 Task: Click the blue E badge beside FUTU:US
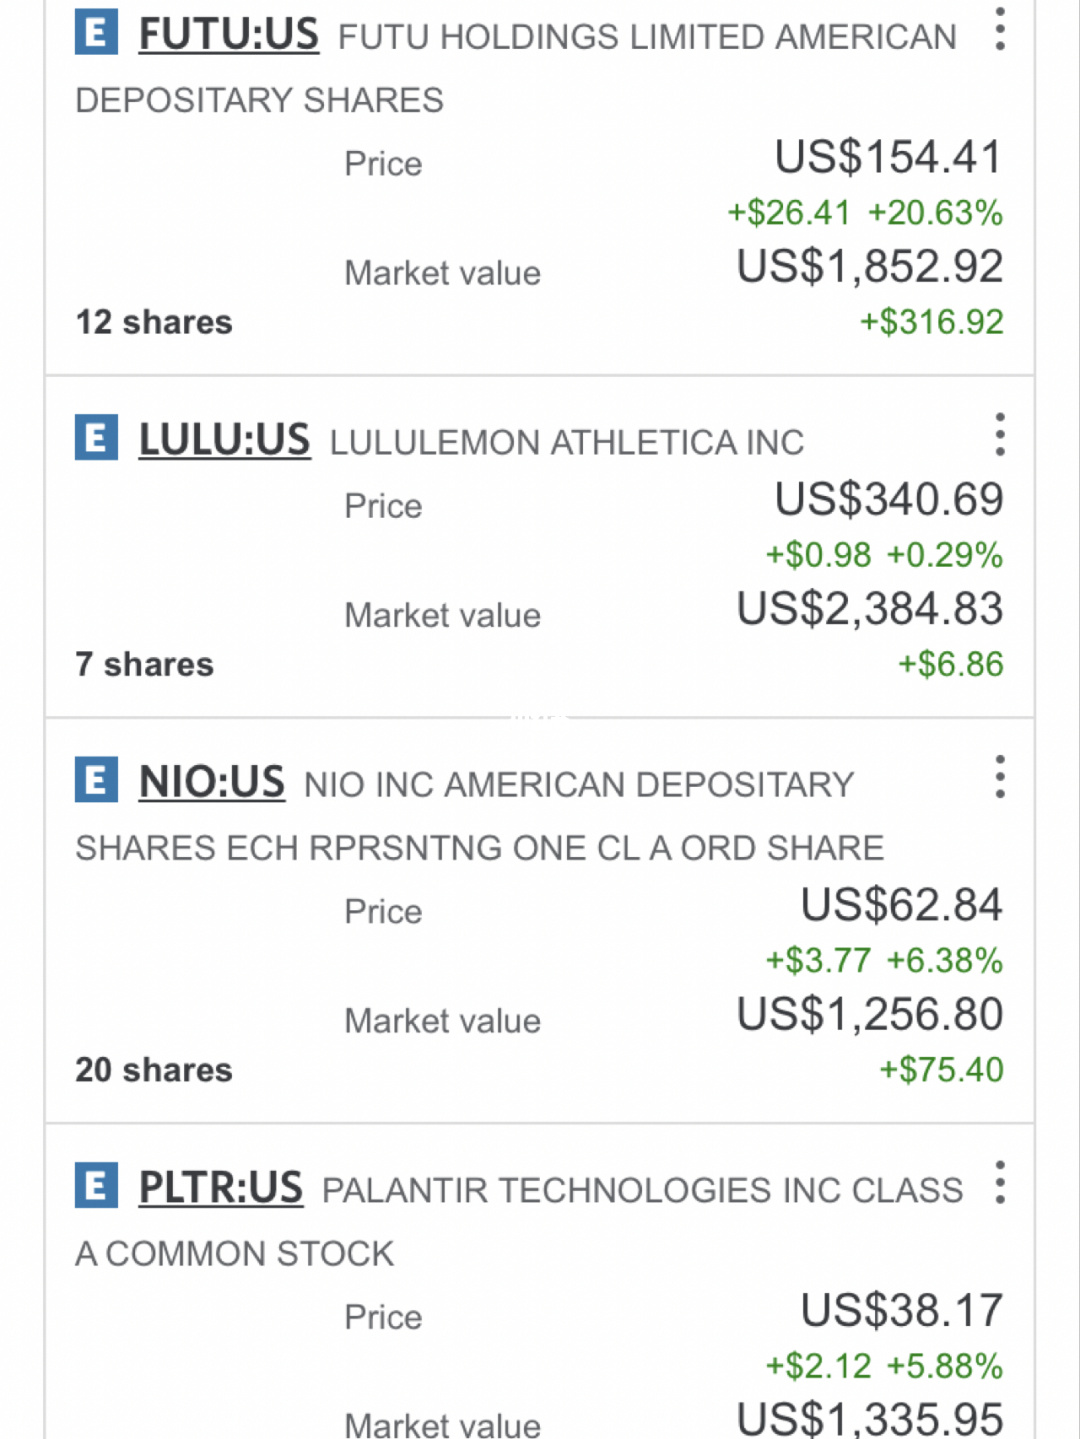click(x=96, y=33)
